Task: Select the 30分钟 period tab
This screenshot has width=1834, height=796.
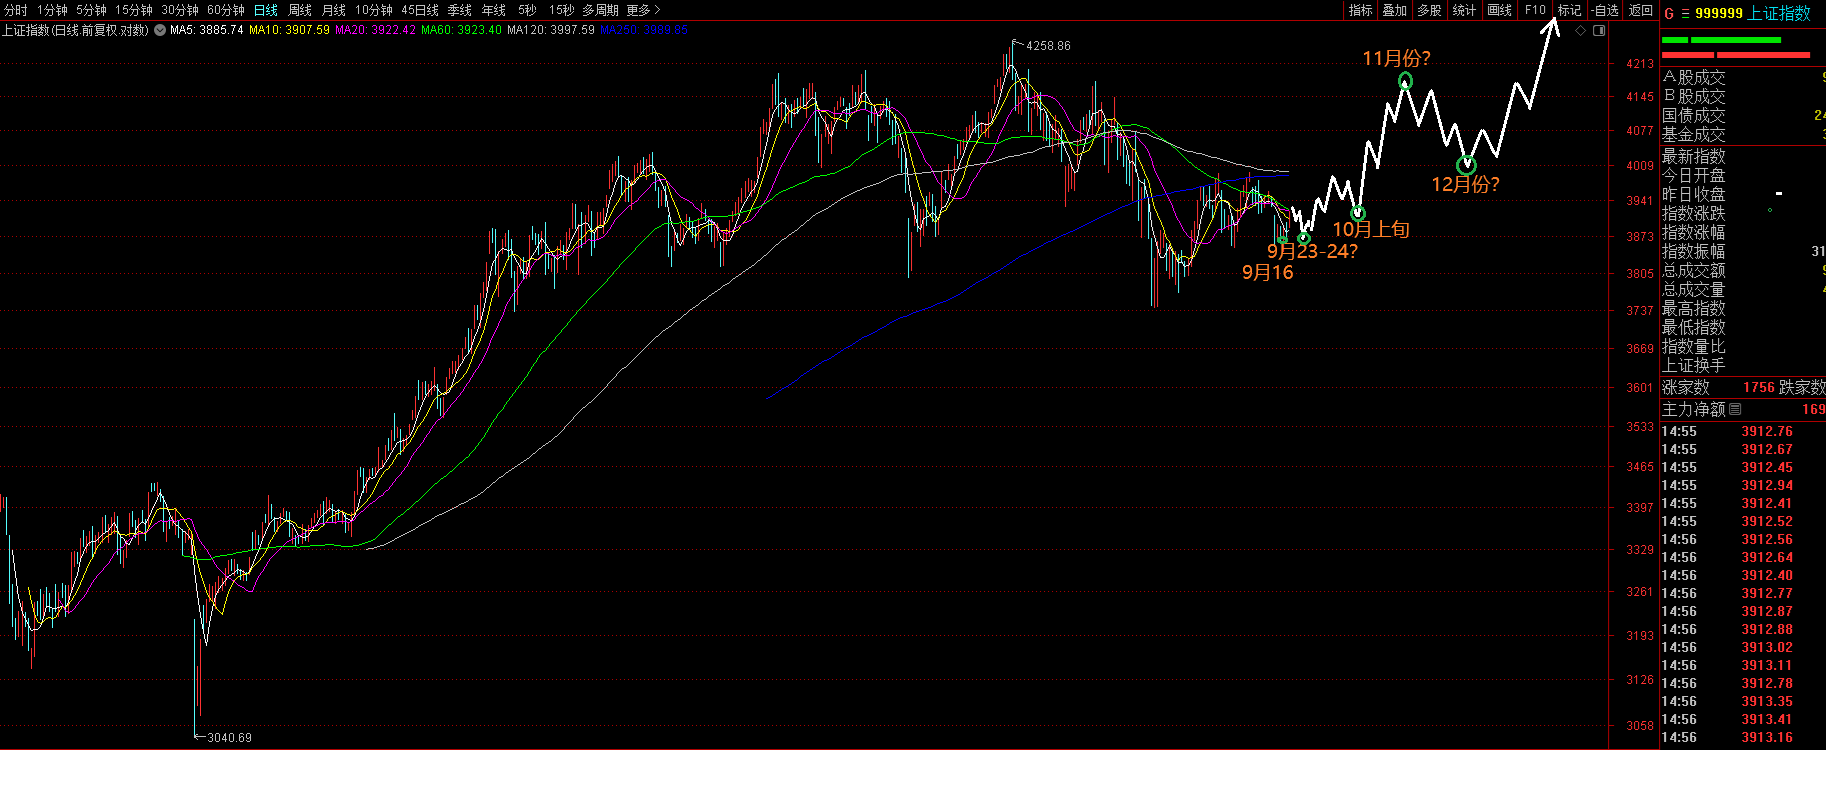Action: (x=180, y=10)
